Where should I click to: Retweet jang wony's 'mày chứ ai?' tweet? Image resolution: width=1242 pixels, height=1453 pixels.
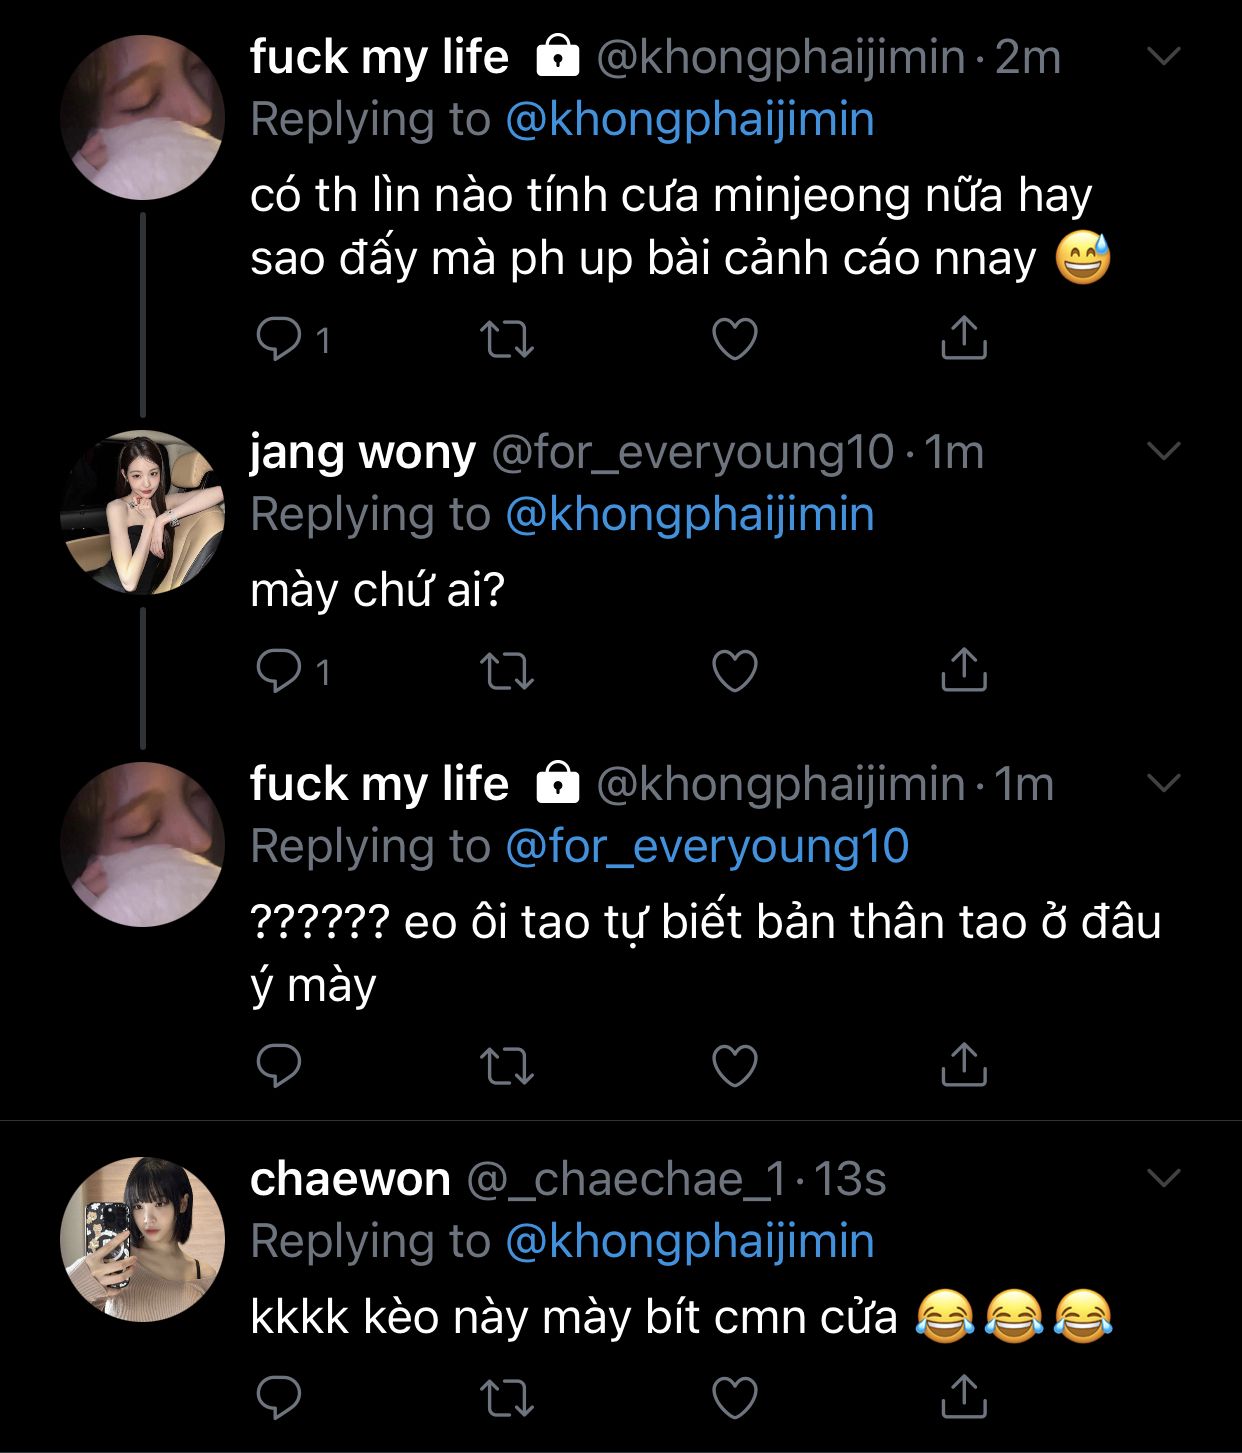pyautogui.click(x=507, y=671)
